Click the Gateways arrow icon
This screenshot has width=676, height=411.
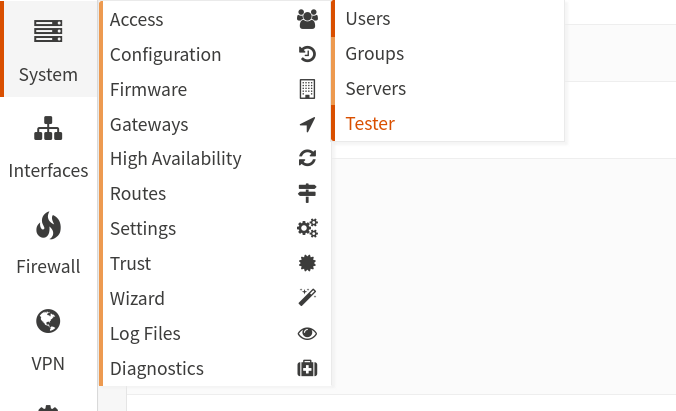307,125
